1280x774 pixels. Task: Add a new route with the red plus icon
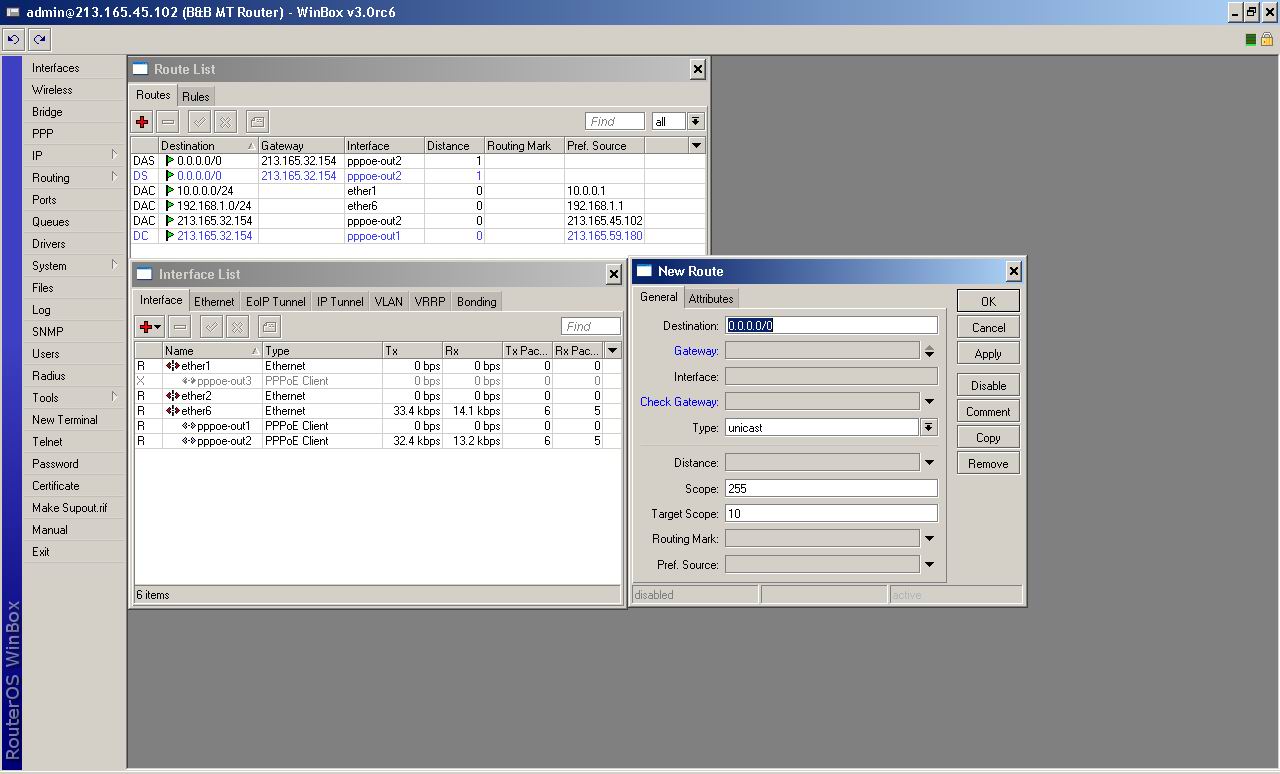142,121
